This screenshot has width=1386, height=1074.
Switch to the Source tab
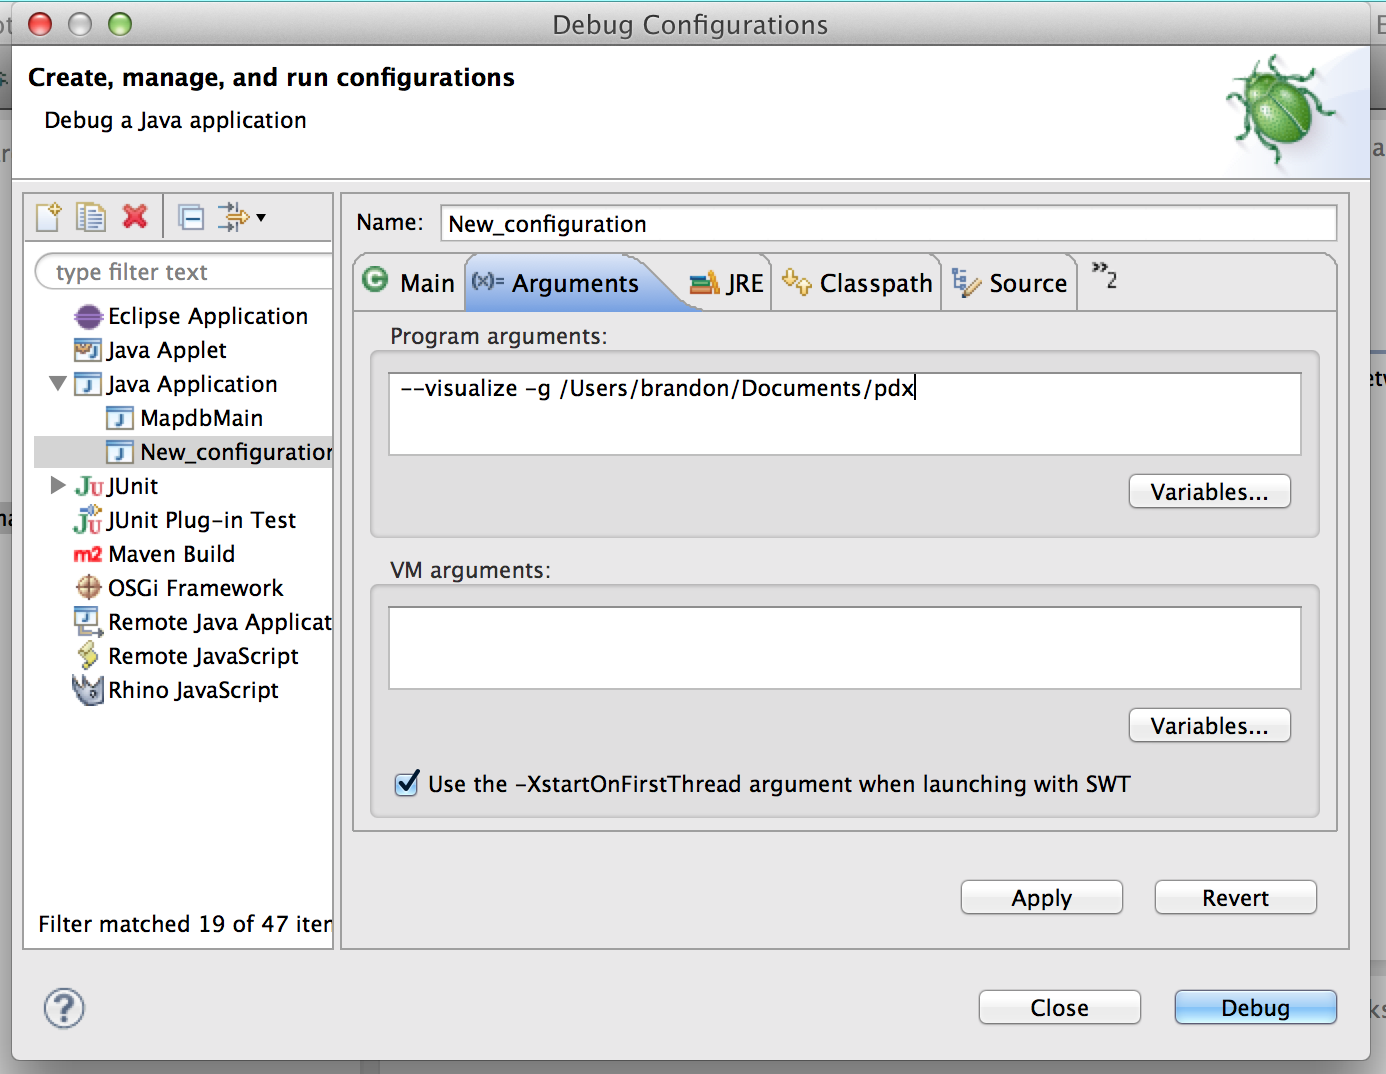tap(1010, 283)
